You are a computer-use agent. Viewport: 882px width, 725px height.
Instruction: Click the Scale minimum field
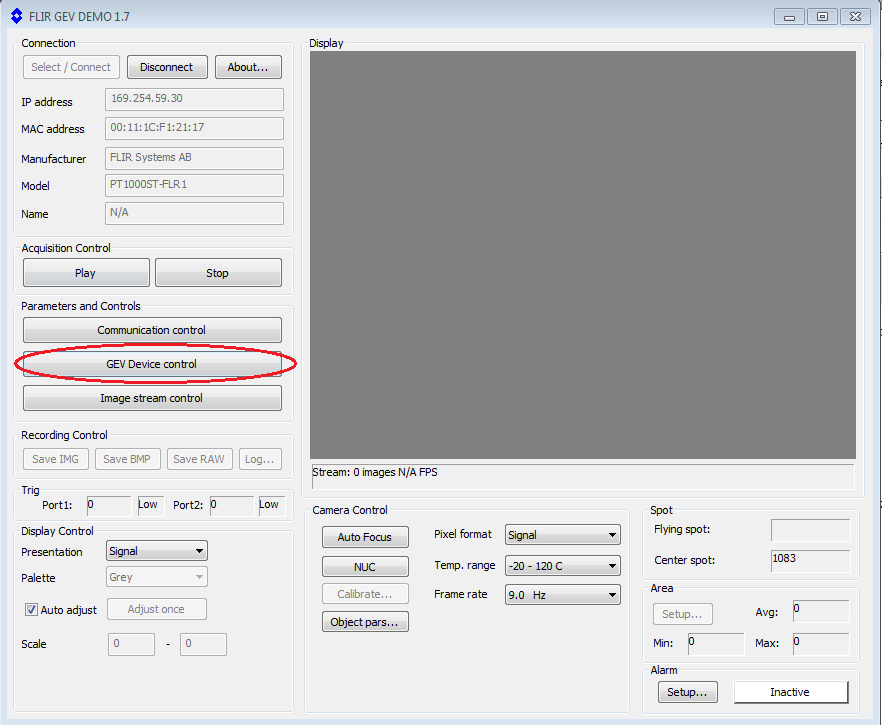tap(132, 645)
